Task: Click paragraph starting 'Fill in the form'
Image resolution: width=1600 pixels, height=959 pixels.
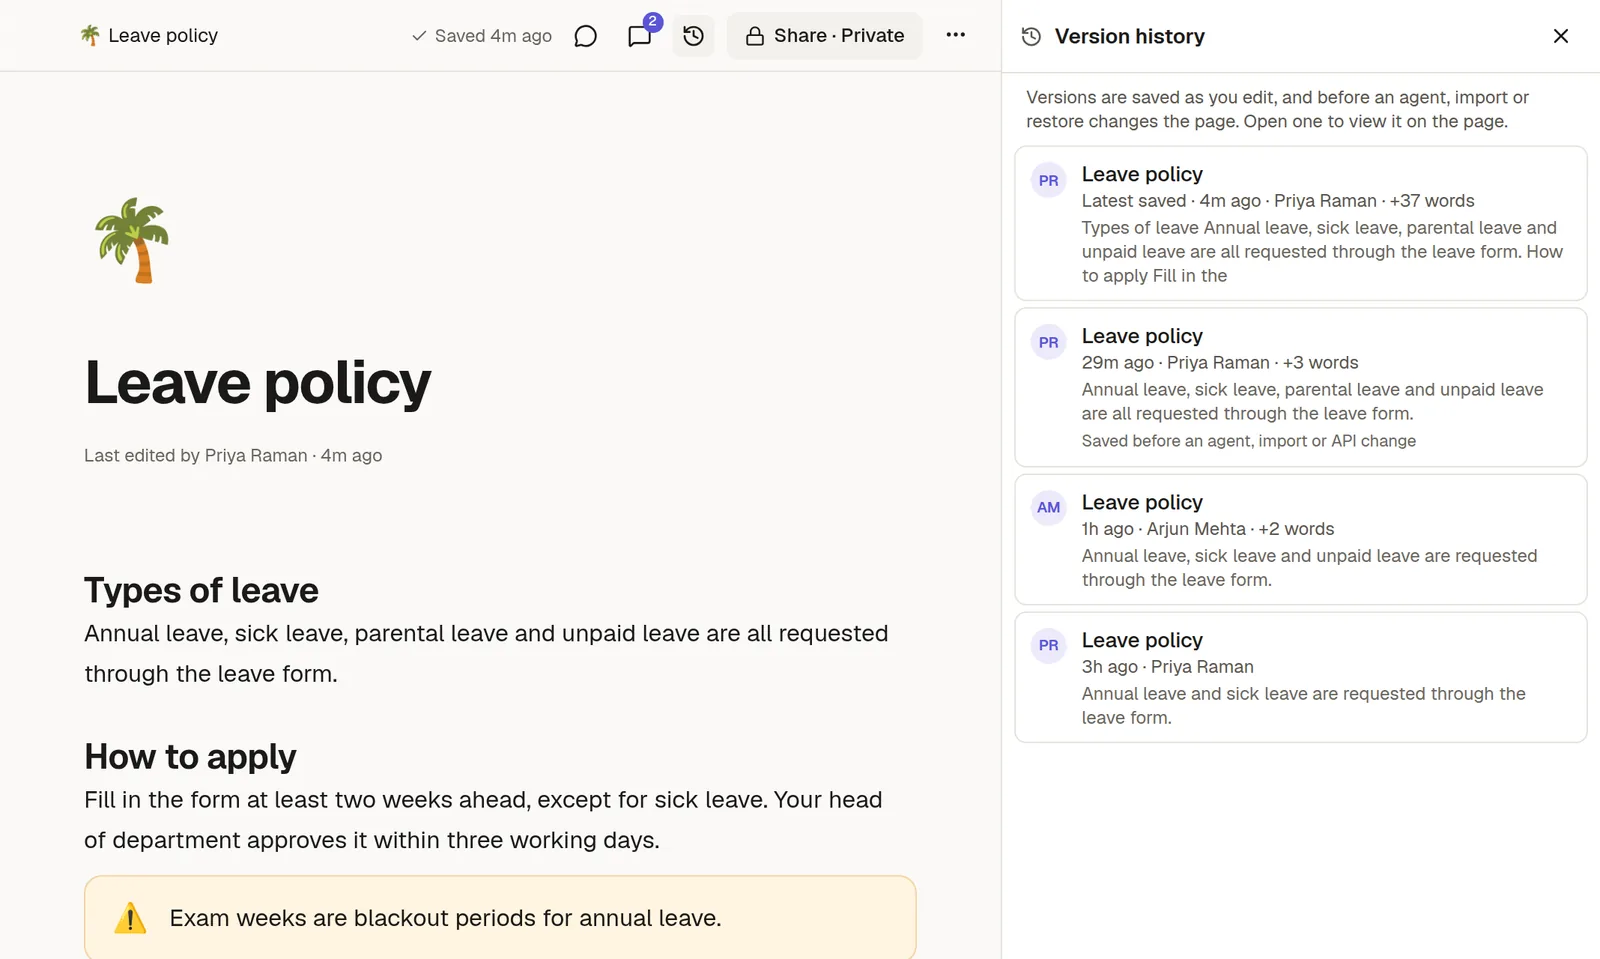Action: tap(483, 820)
